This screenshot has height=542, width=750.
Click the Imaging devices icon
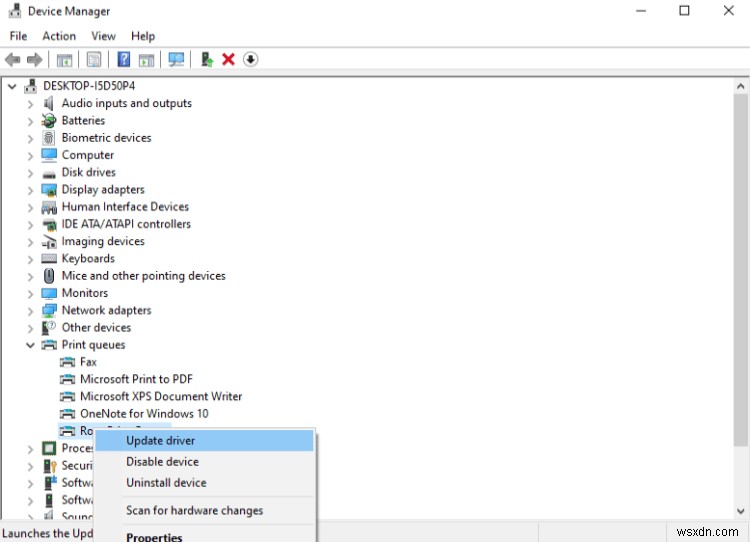click(49, 242)
